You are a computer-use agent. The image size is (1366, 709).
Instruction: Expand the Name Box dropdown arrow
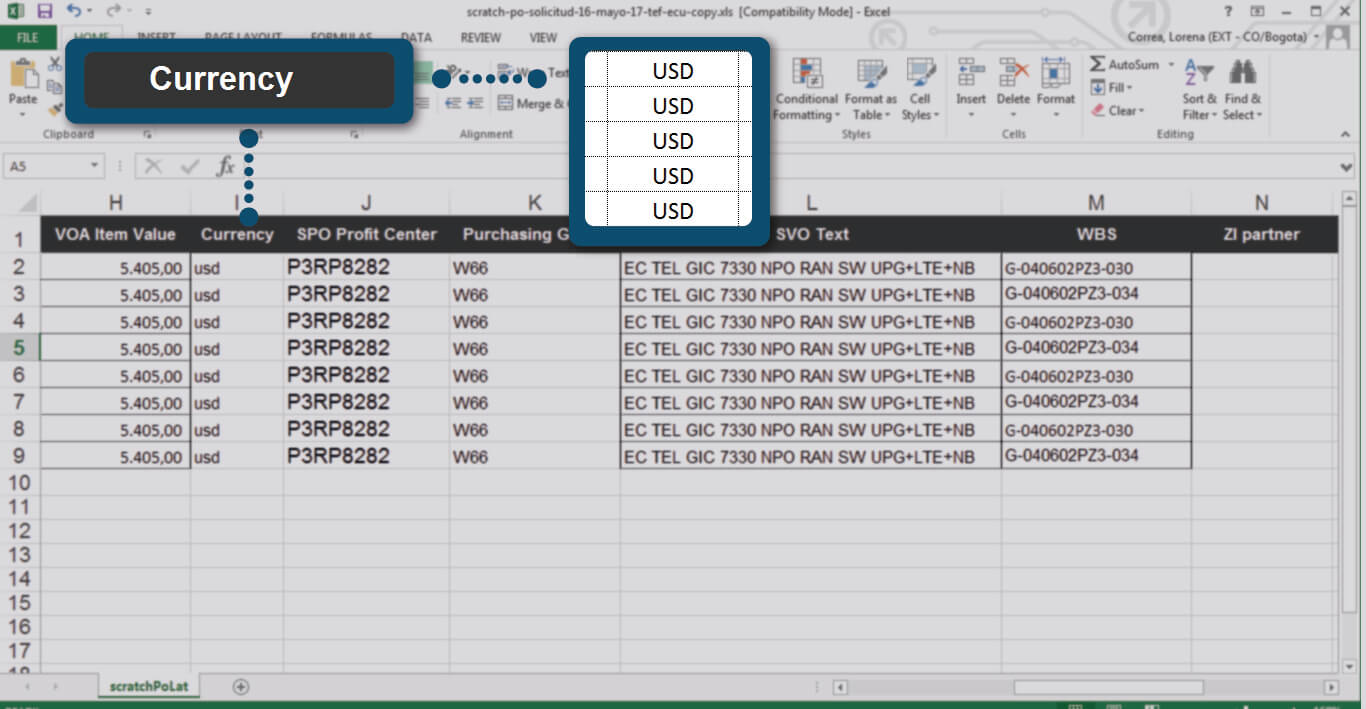(x=95, y=166)
